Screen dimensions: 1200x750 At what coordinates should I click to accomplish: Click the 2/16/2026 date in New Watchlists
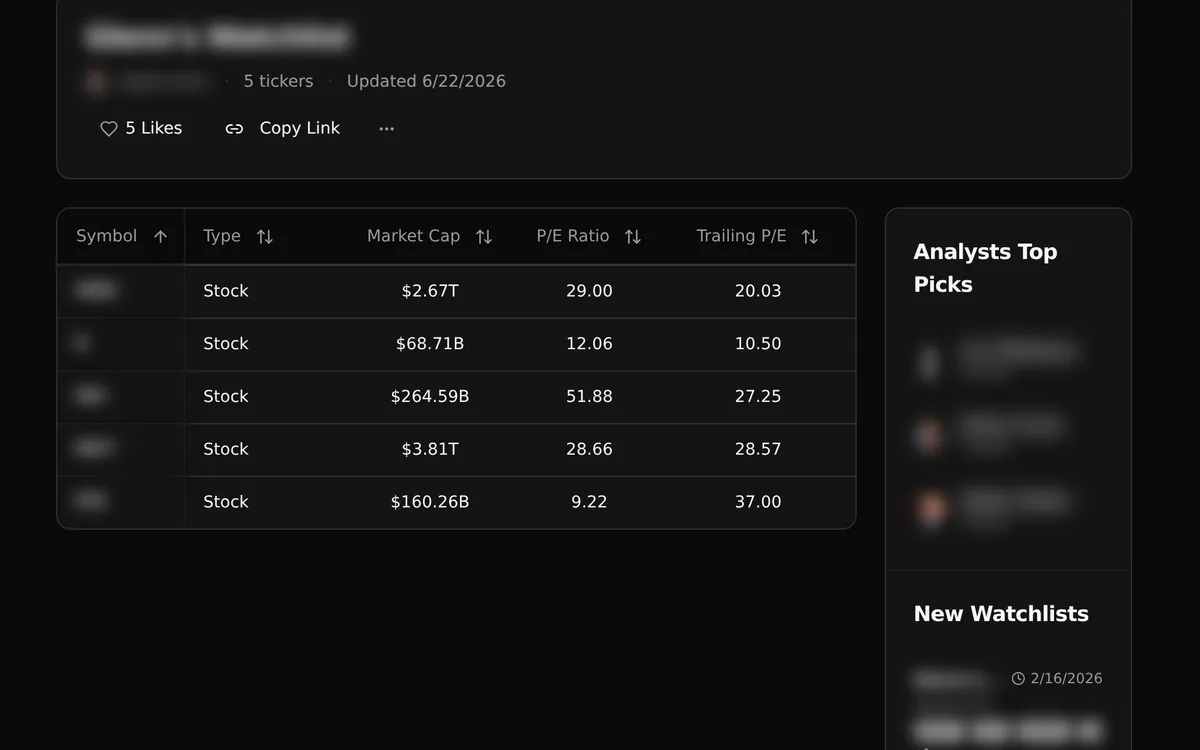pyautogui.click(x=1066, y=678)
